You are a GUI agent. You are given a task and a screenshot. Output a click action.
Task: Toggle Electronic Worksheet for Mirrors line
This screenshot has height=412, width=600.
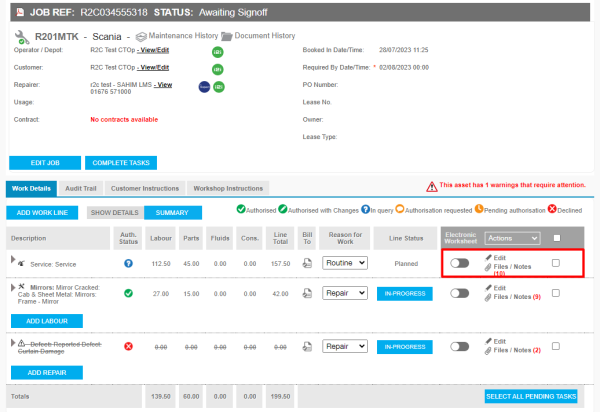pyautogui.click(x=460, y=294)
